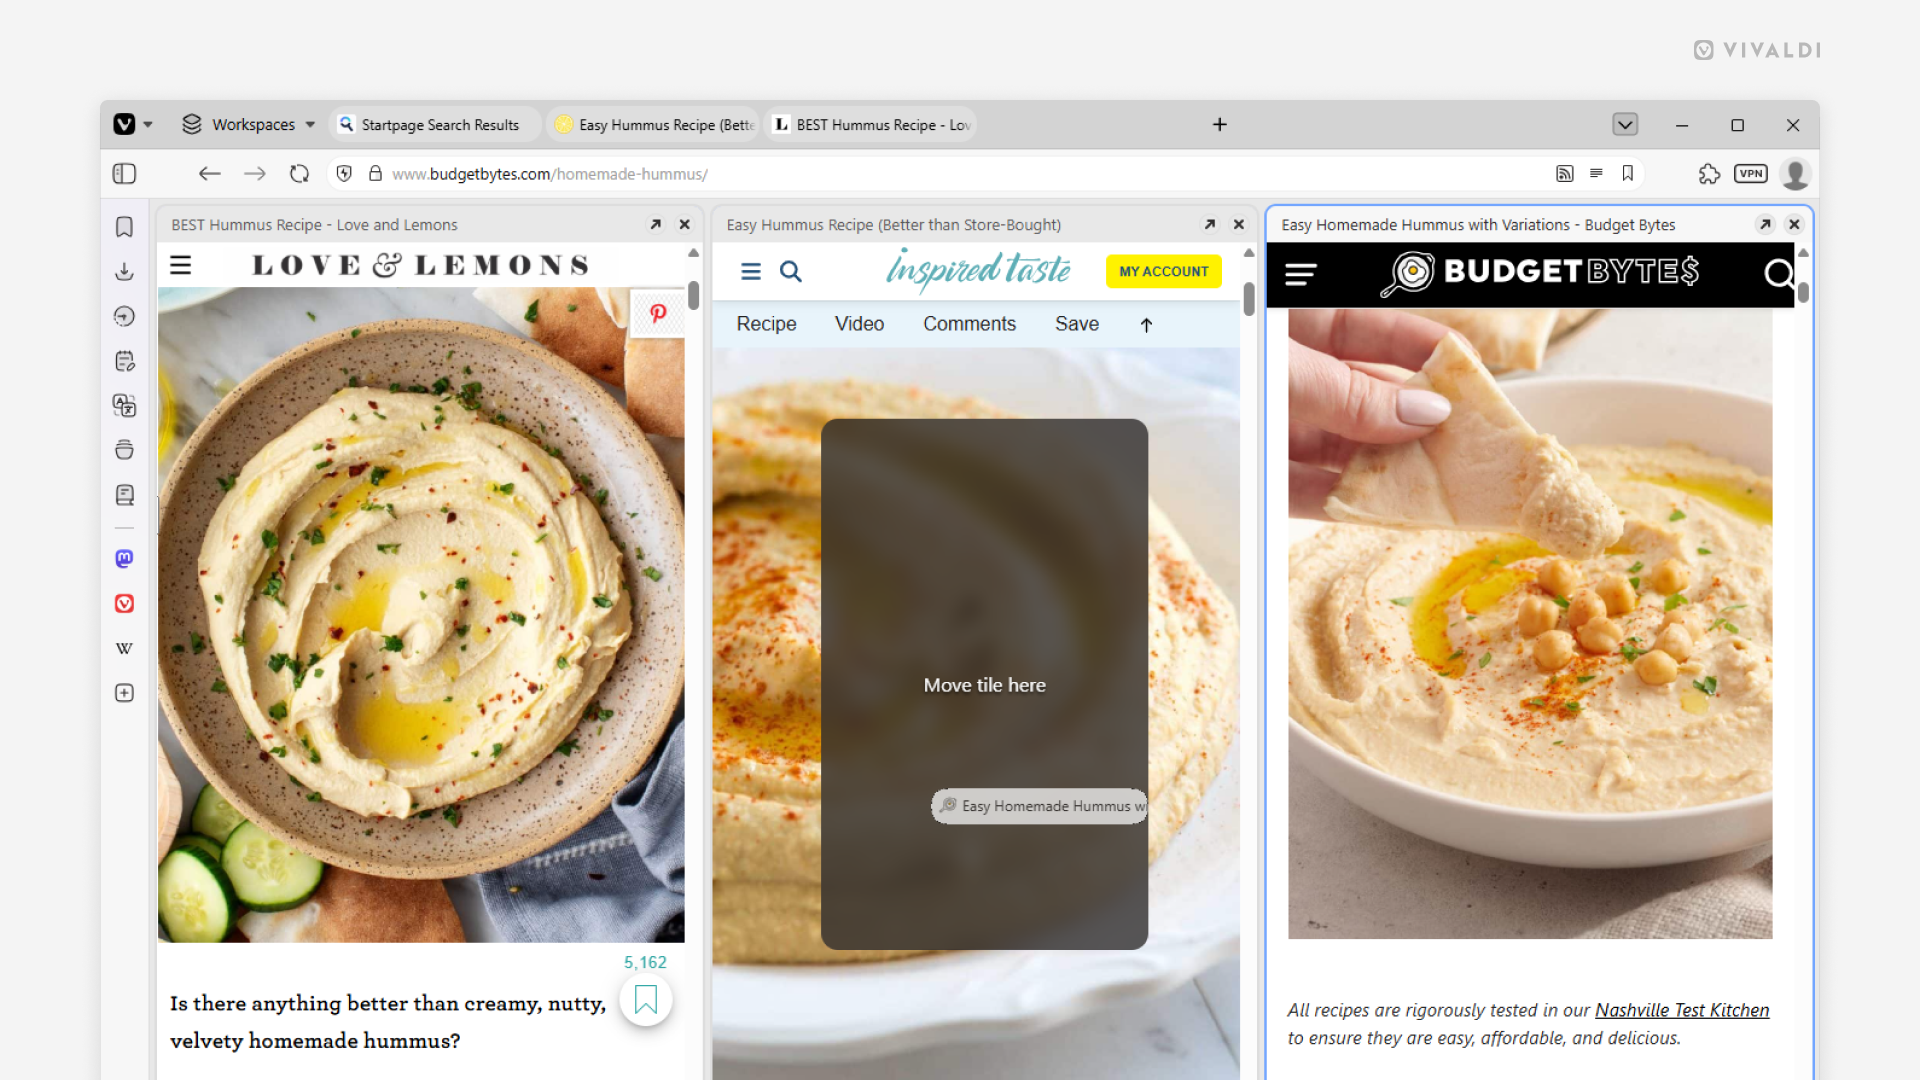Screen dimensions: 1920x1080
Task: Open the Wikipedia web panel
Action: 124,647
